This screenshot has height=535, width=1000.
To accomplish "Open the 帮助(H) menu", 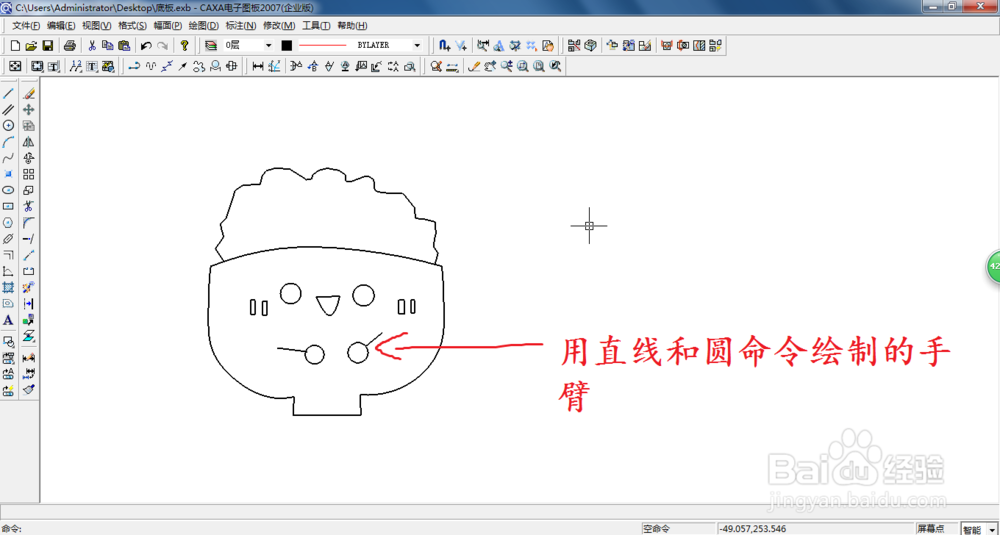I will pyautogui.click(x=352, y=26).
